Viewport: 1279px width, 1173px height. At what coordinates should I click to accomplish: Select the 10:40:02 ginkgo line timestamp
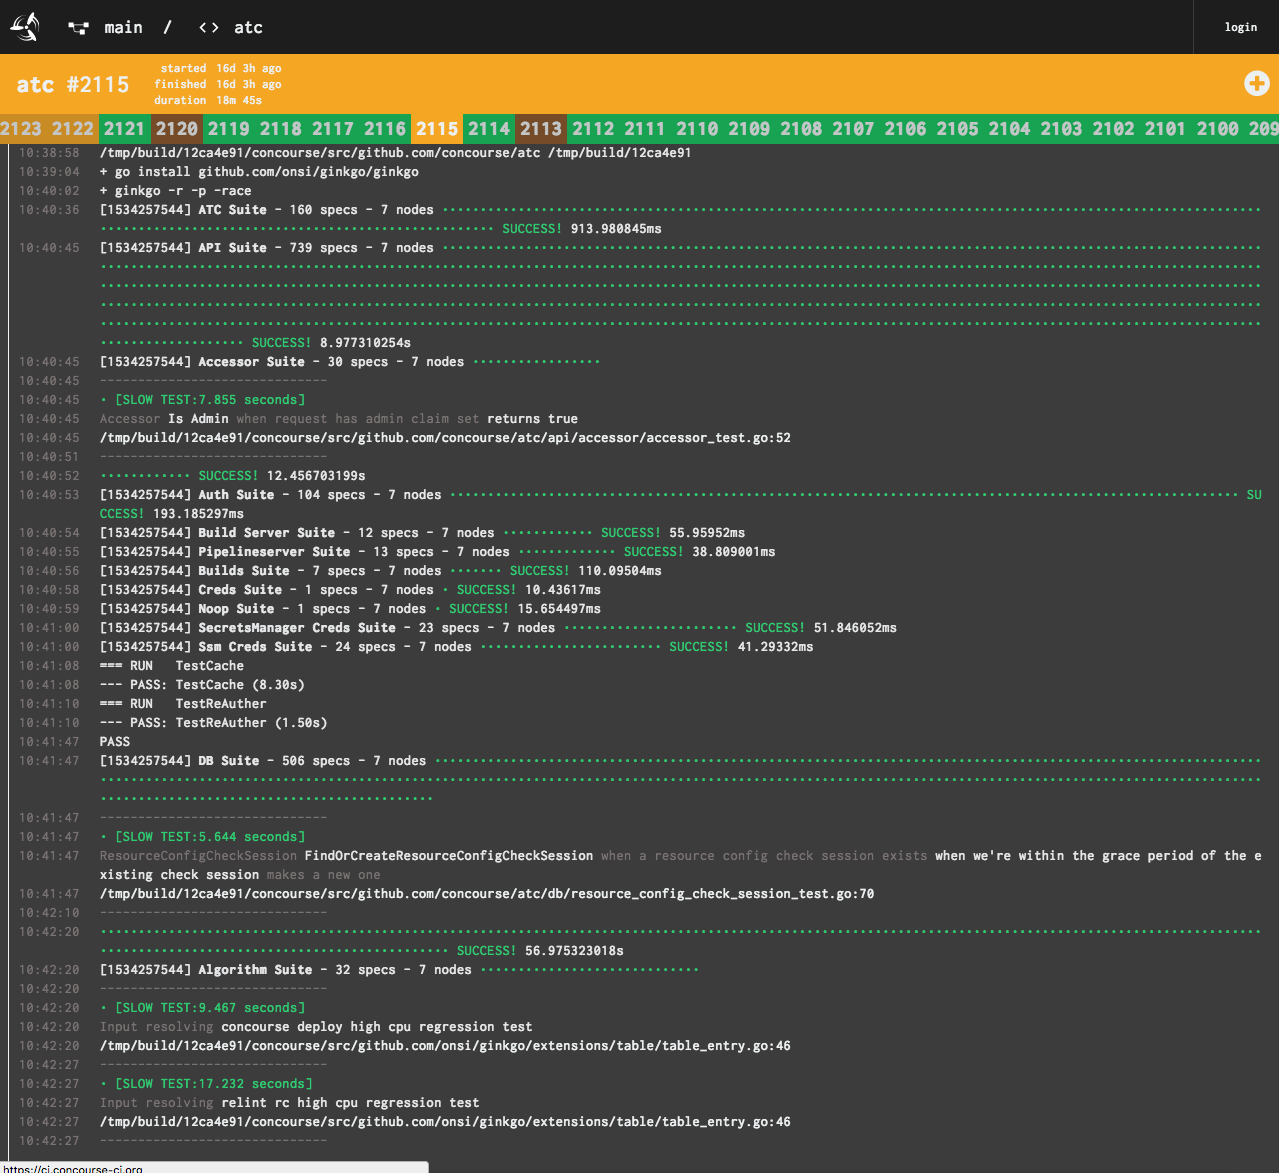(x=49, y=191)
